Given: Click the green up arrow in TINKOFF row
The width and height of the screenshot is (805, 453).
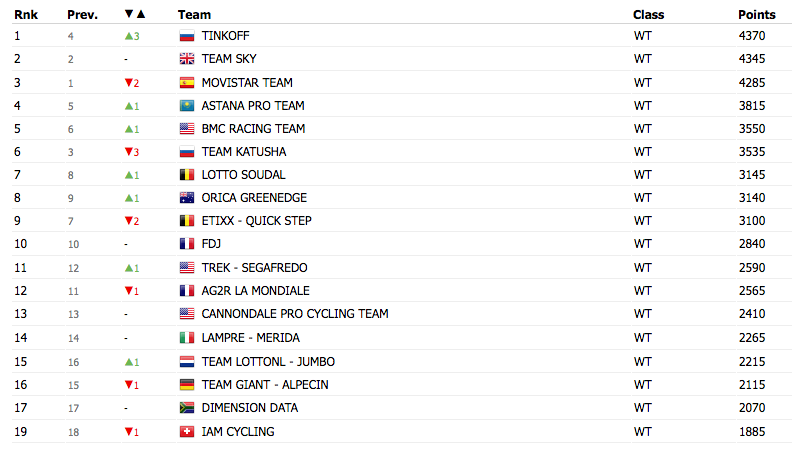Looking at the screenshot, I should (x=129, y=36).
